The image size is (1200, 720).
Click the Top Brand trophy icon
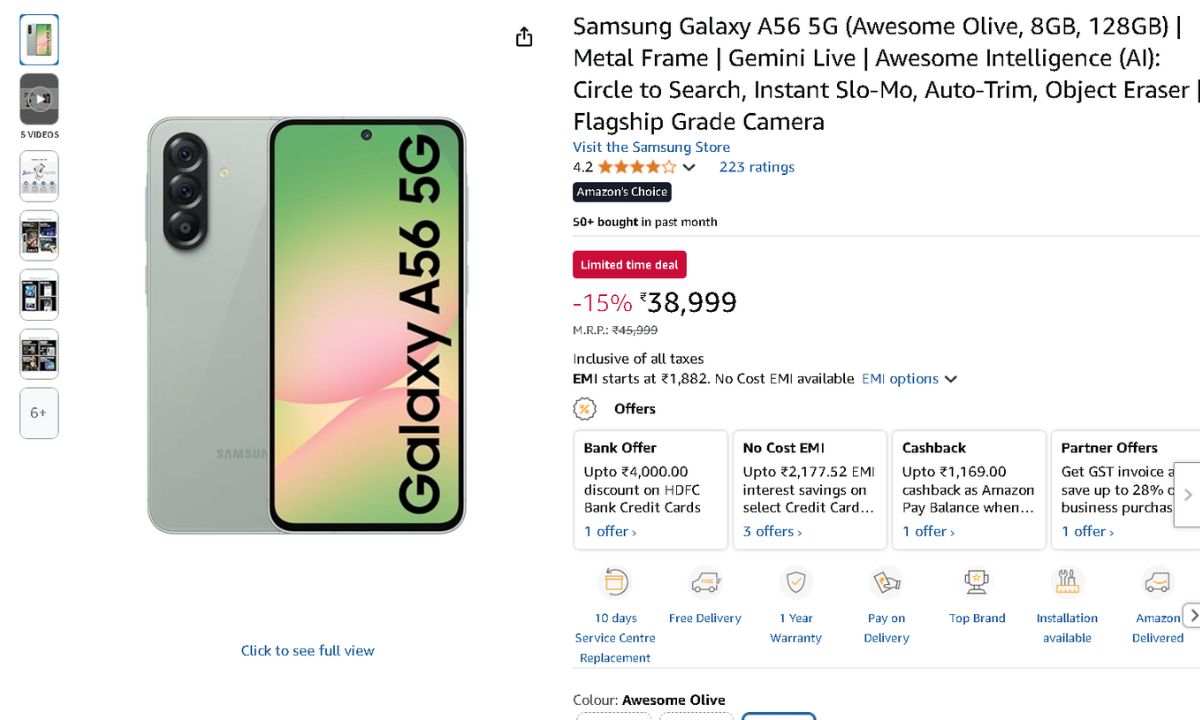[x=977, y=582]
